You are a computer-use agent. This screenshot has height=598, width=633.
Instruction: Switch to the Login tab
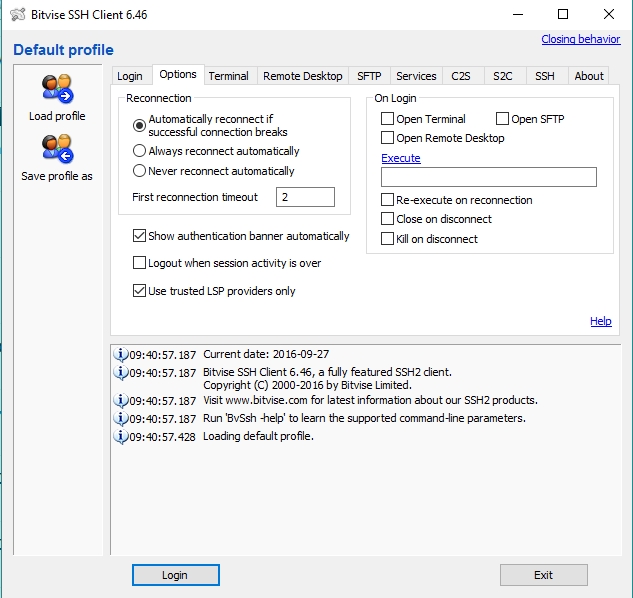pyautogui.click(x=130, y=76)
